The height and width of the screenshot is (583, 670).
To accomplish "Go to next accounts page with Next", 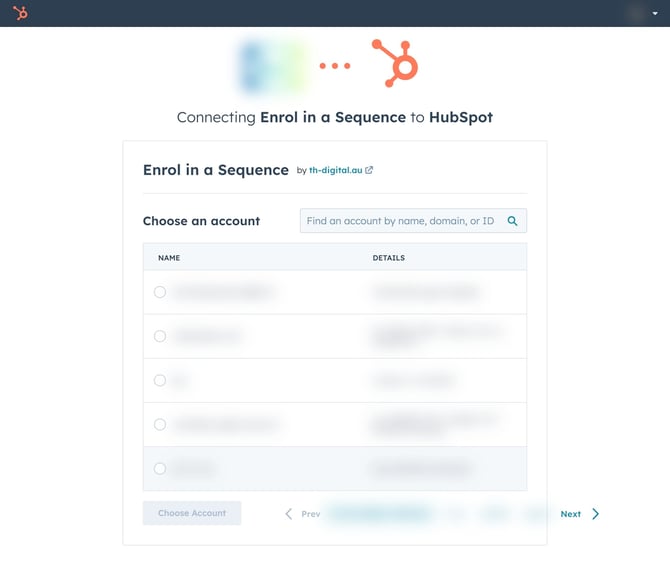I will coord(579,514).
